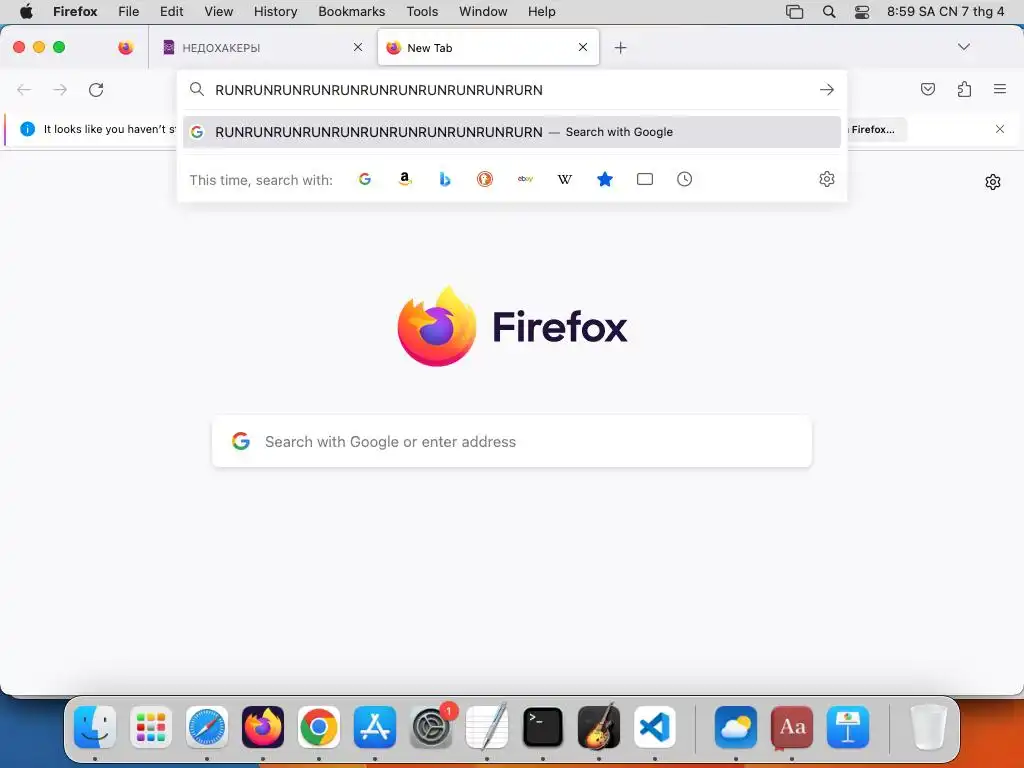Open the Tools menu
The width and height of the screenshot is (1024, 768).
tap(422, 11)
